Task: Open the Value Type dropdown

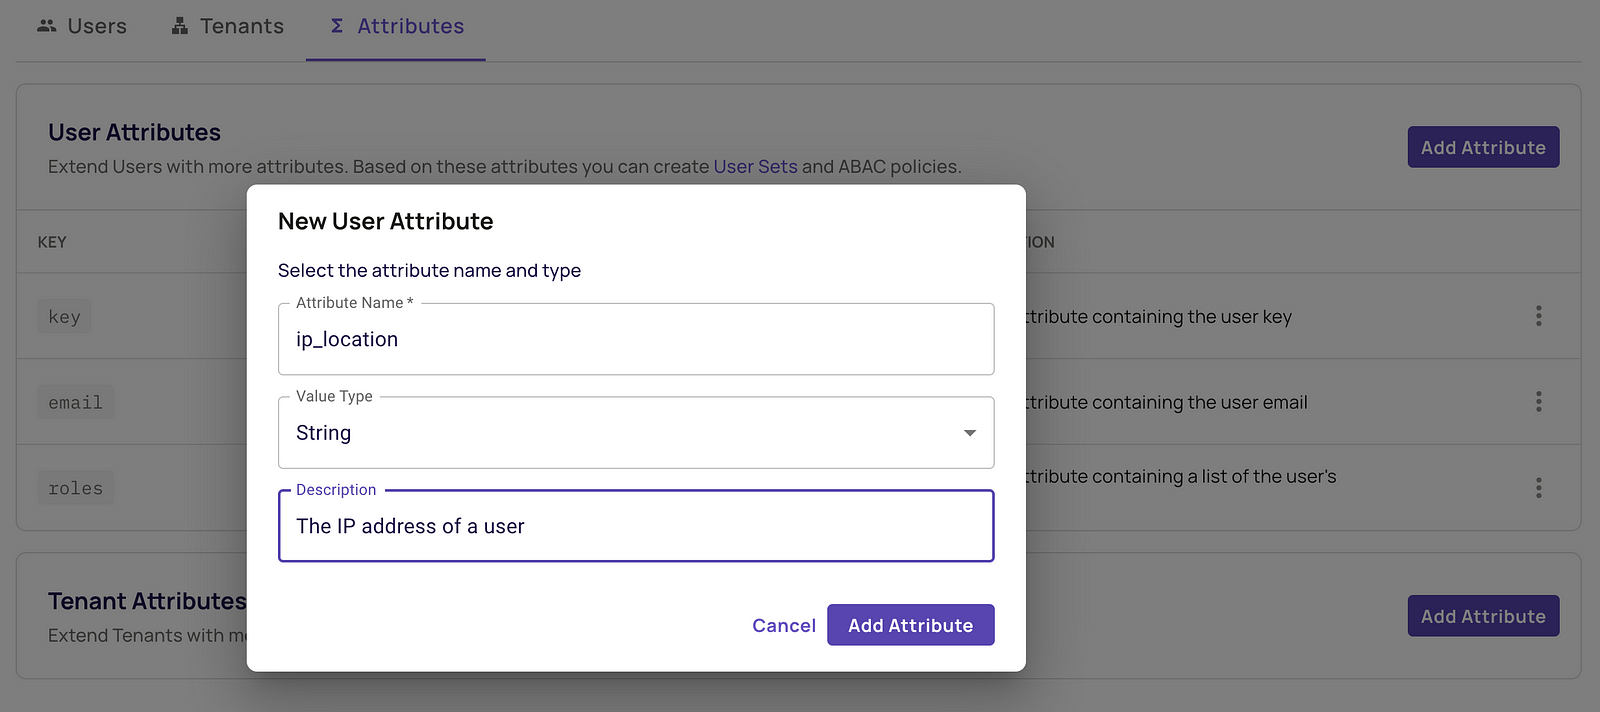Action: point(968,432)
